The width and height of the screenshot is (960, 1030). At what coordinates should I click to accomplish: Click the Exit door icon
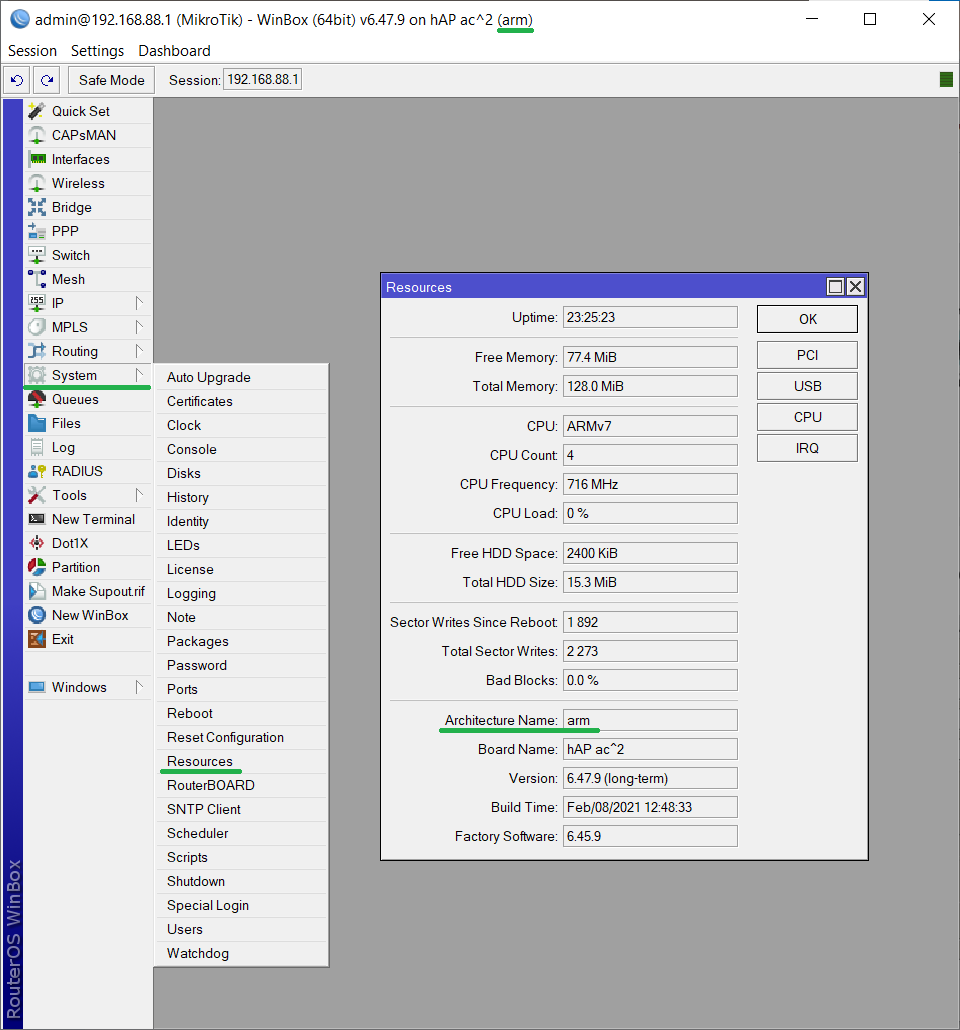tap(37, 639)
